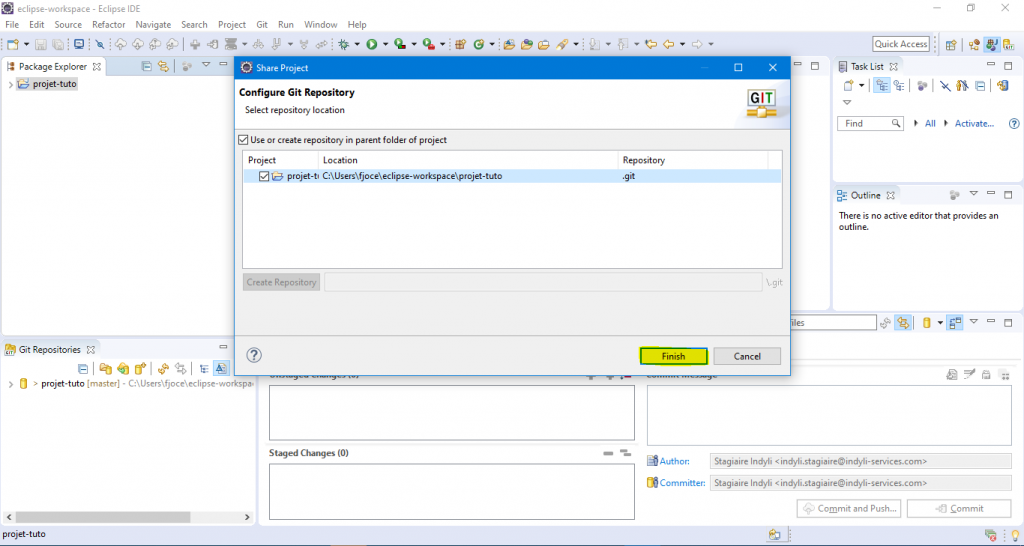The height and width of the screenshot is (546, 1024).
Task: Expand projet-tuto repository in Git Repositories
Action: [x=10, y=384]
